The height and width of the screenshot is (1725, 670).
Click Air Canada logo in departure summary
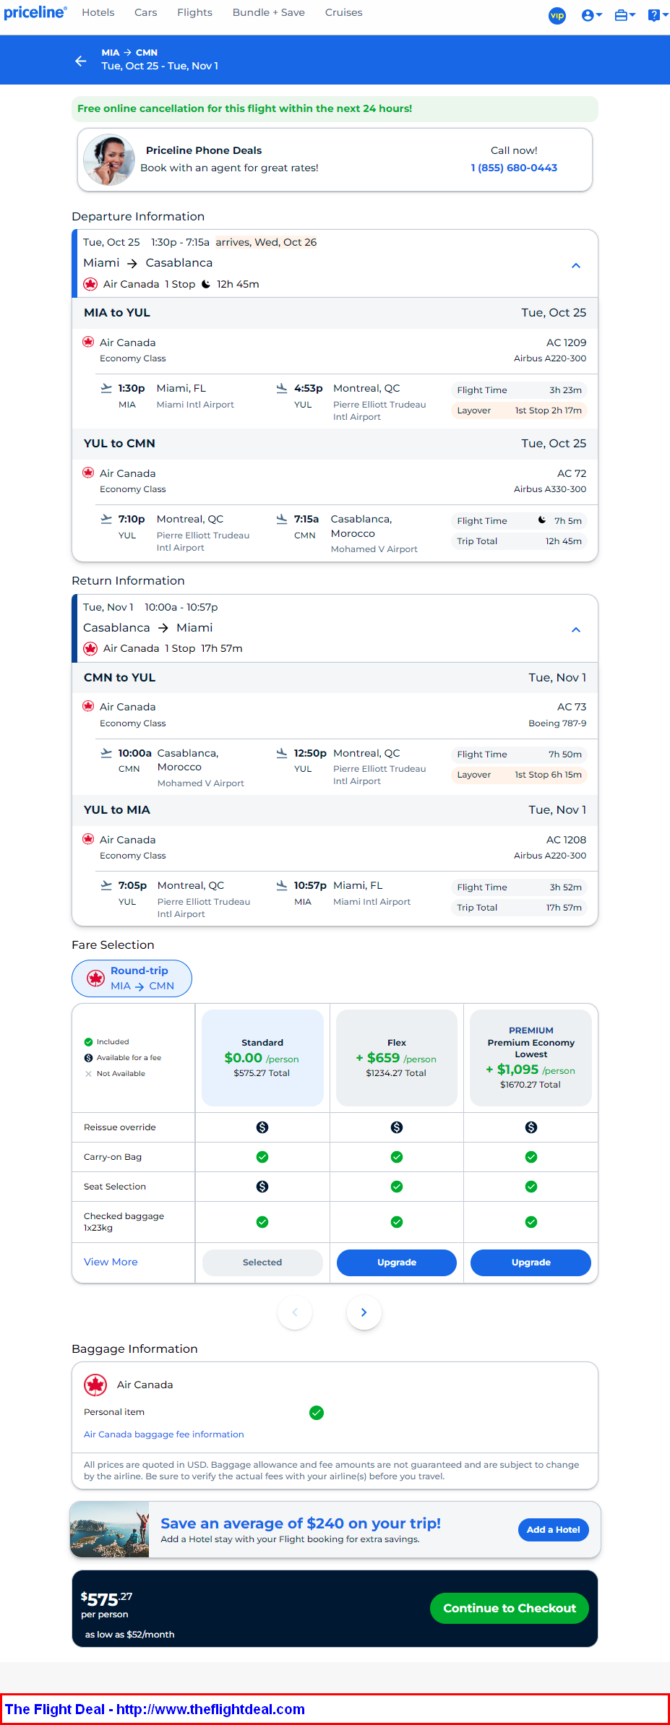(90, 284)
